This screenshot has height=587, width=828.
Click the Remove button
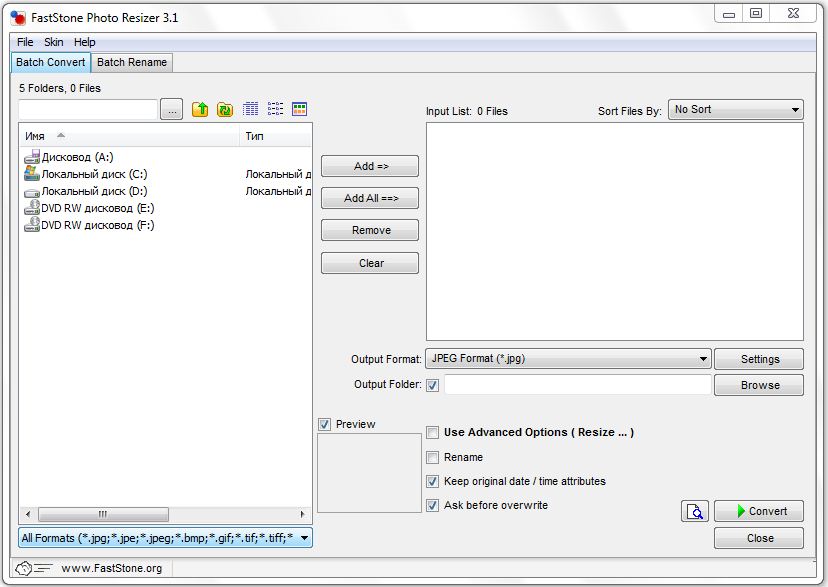[370, 230]
